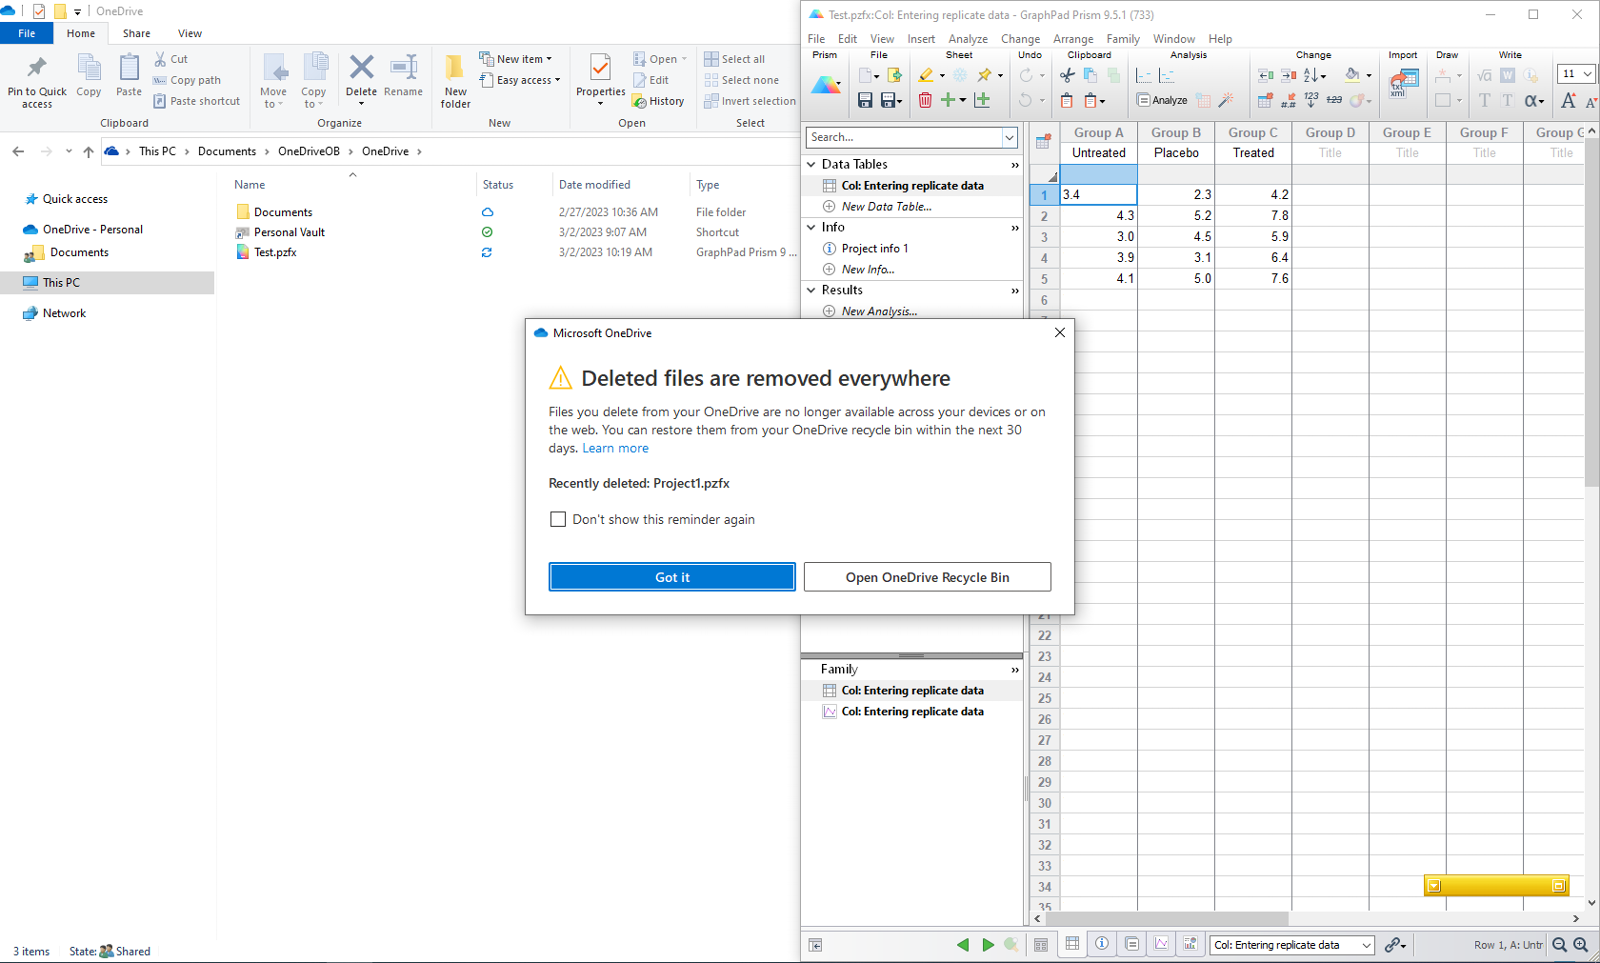The image size is (1600, 963).
Task: Click the zoom in magnifier icon
Action: [x=1581, y=945]
